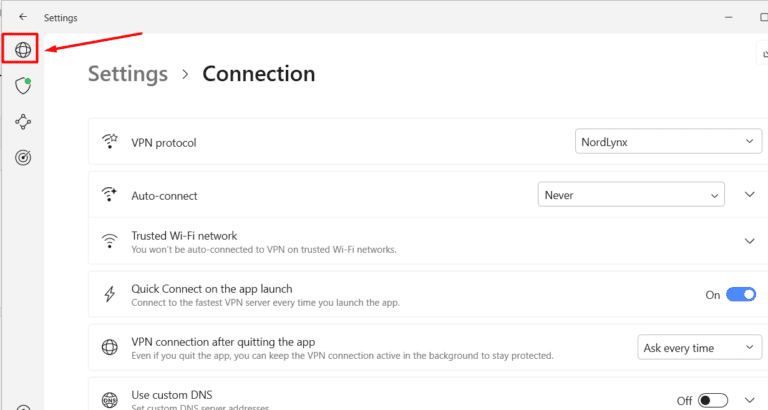Click the Quick Connect lightning bolt icon
Image resolution: width=768 pixels, height=410 pixels.
click(x=110, y=295)
